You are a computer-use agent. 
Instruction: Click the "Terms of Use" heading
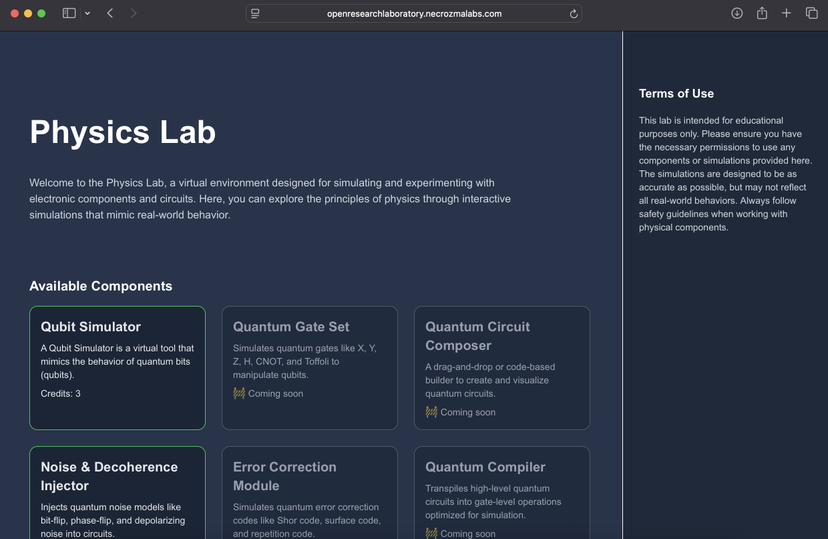676,93
